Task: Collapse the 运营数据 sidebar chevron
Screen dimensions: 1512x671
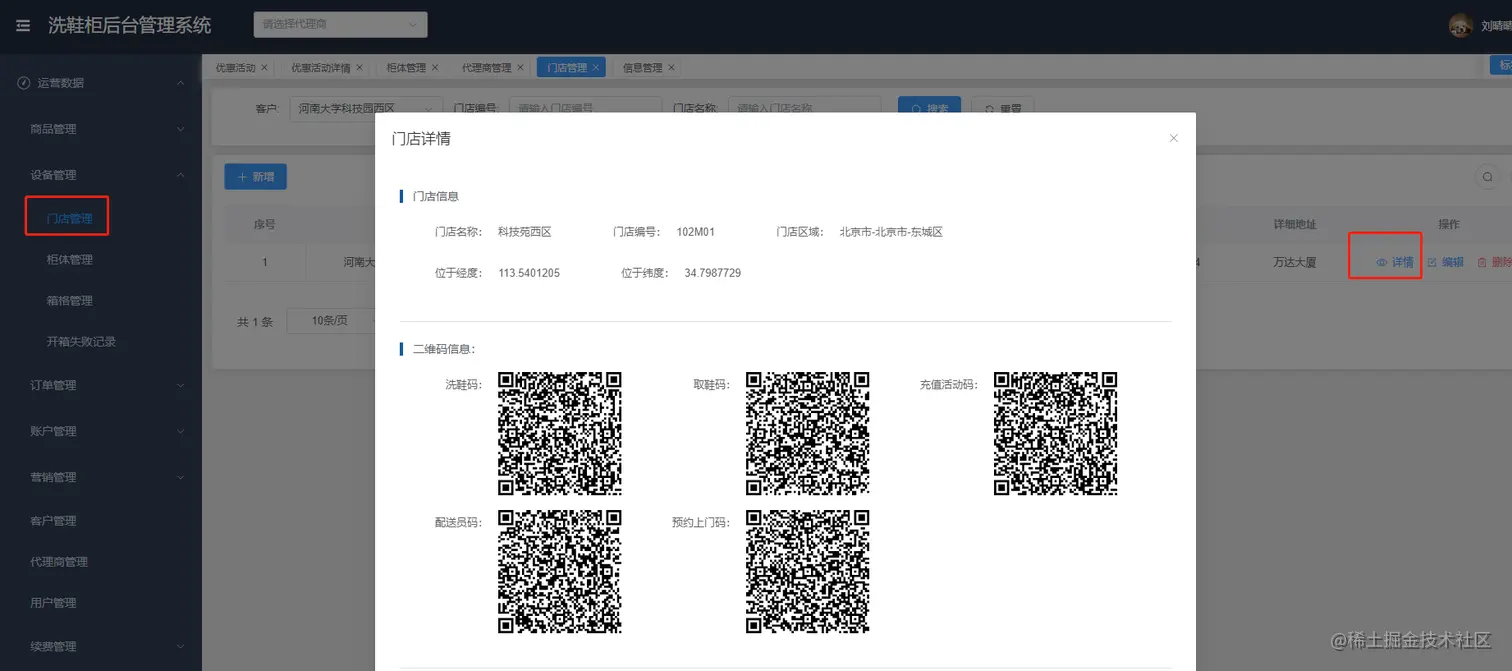Action: coord(181,83)
